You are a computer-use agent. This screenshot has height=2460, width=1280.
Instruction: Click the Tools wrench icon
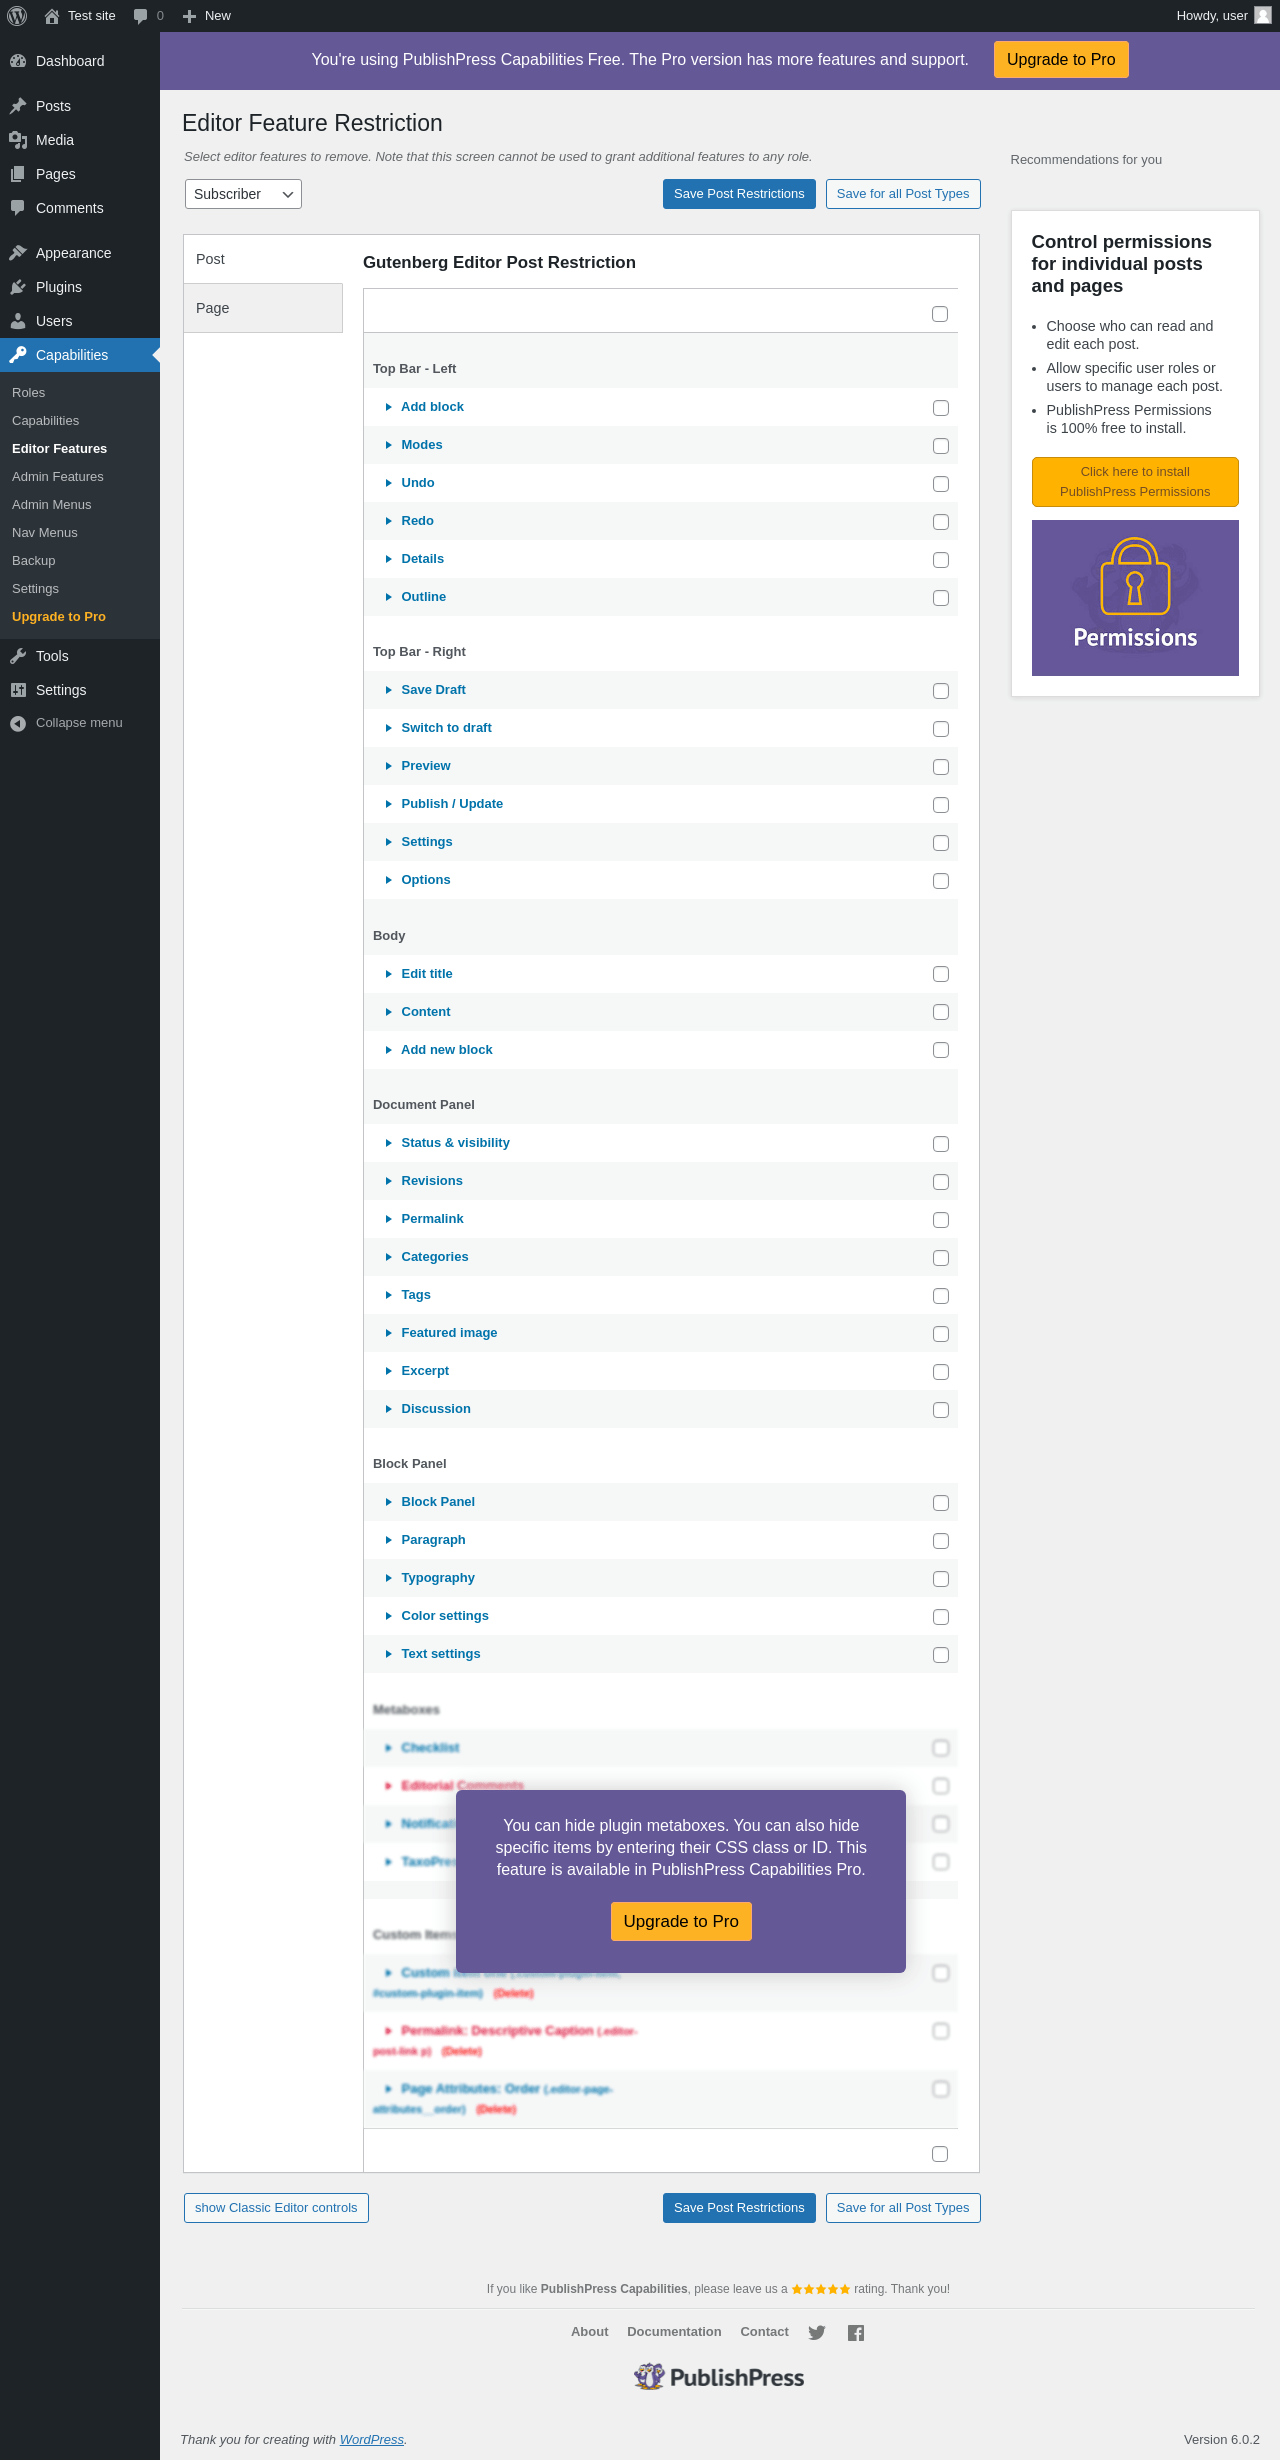(18, 656)
